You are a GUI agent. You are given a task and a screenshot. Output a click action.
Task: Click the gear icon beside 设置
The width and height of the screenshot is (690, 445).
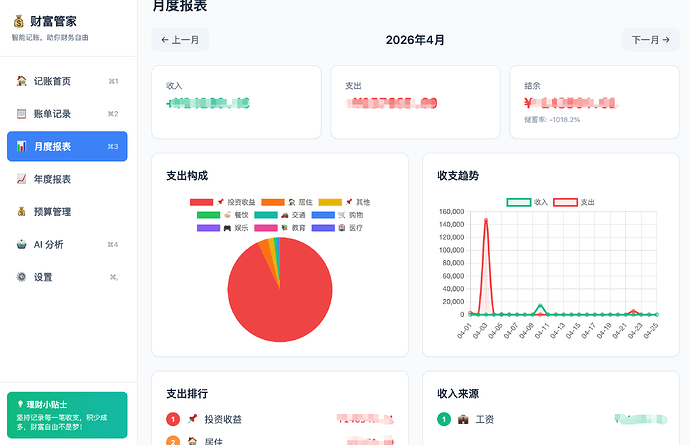[21, 277]
